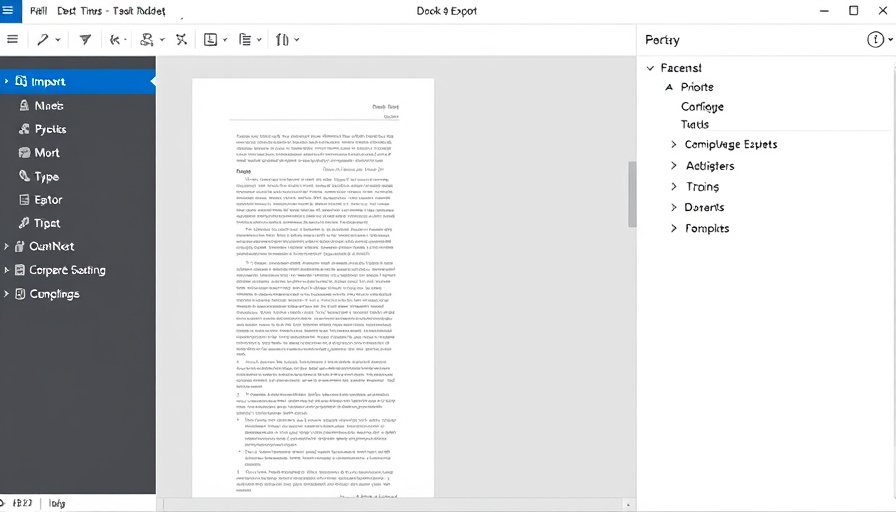896x512 pixels.
Task: Click the user profile toolbar icon
Action: click(147, 39)
